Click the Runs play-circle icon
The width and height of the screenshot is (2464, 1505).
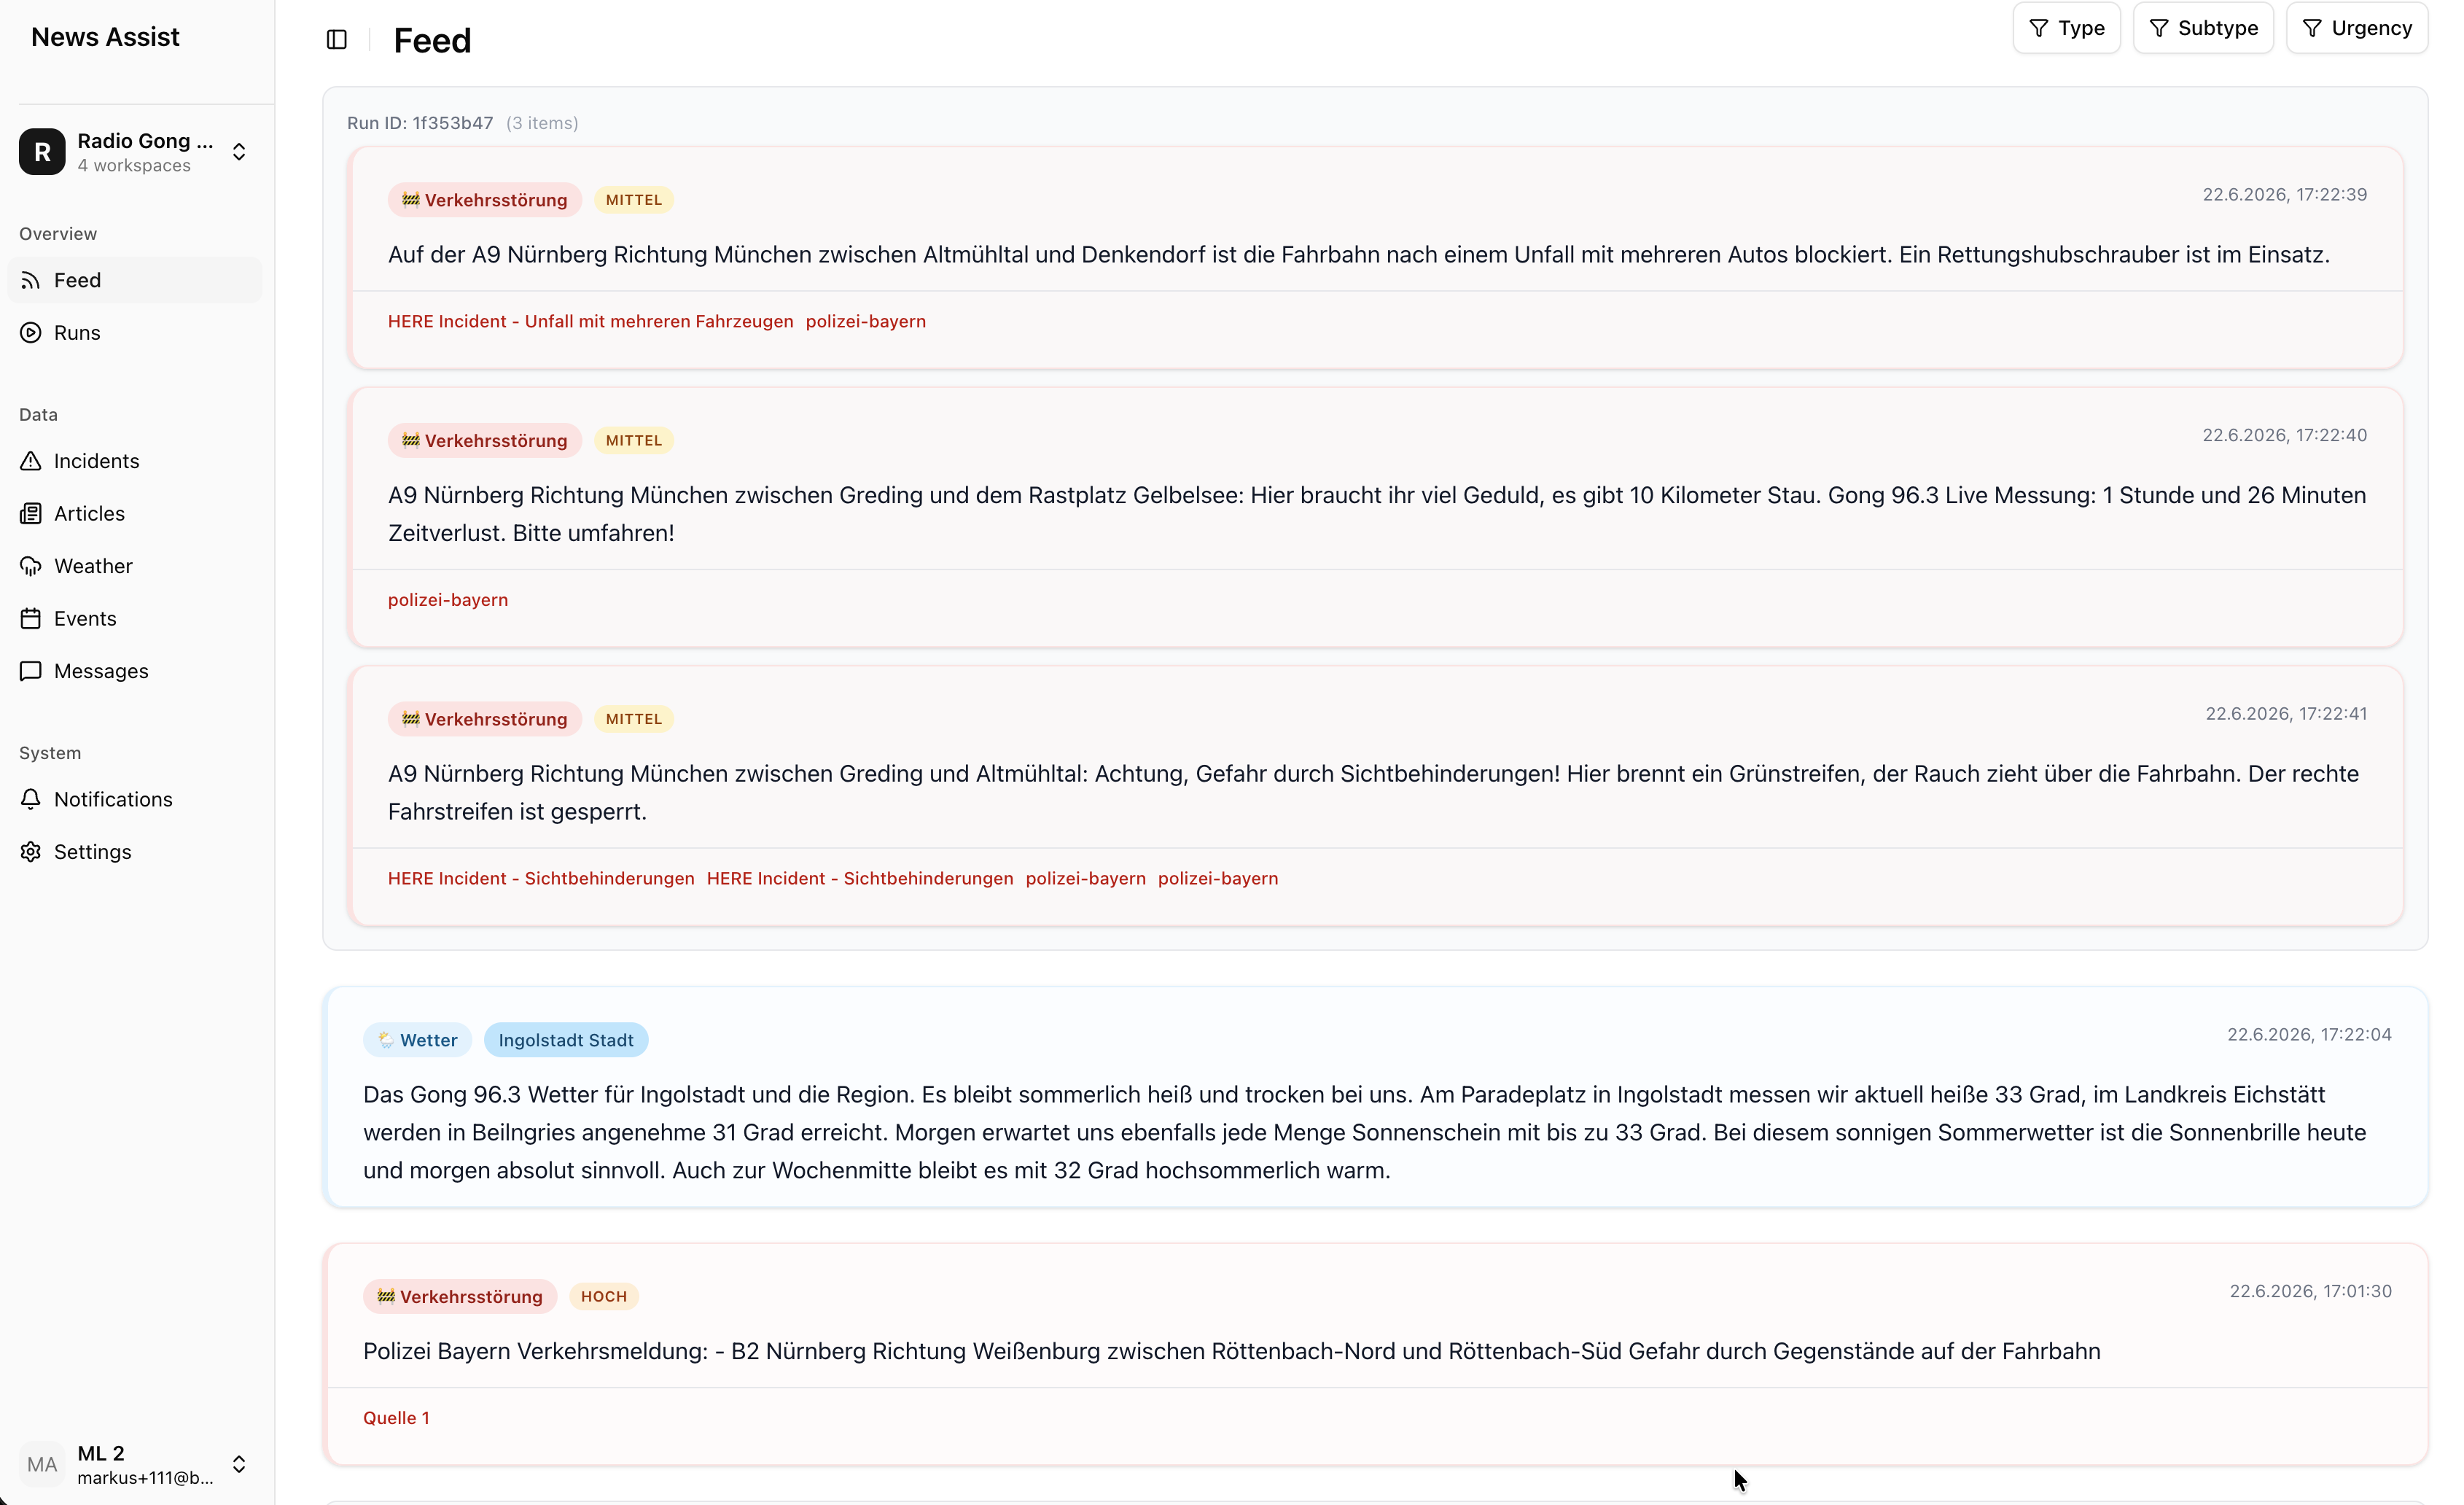coord(31,332)
